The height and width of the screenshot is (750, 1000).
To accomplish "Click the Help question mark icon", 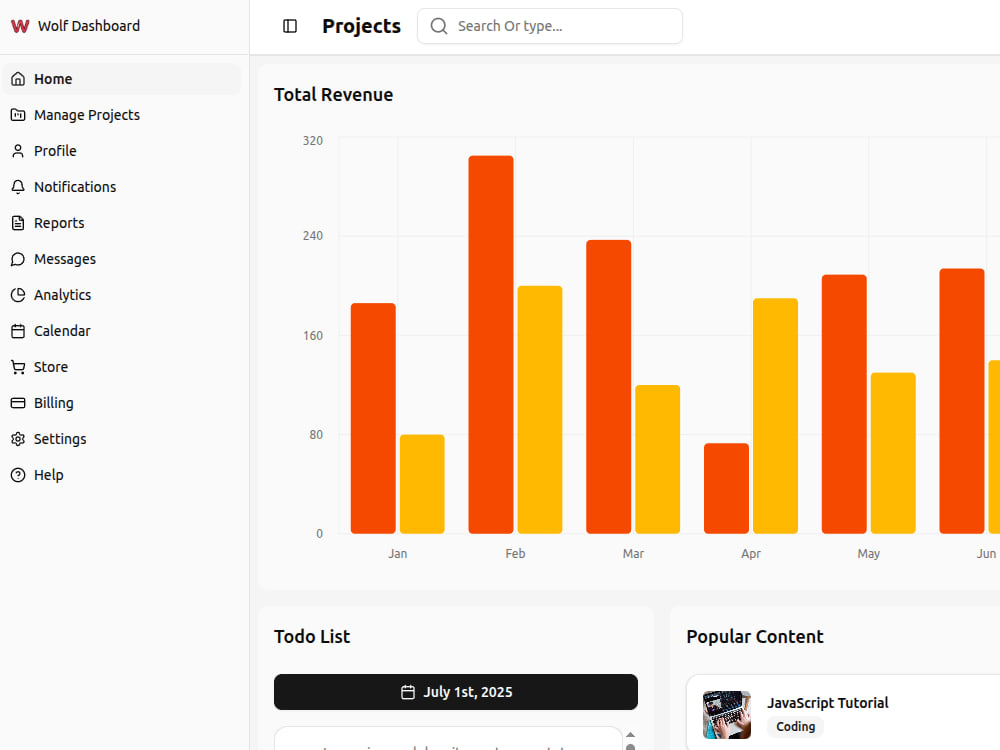I will (18, 475).
